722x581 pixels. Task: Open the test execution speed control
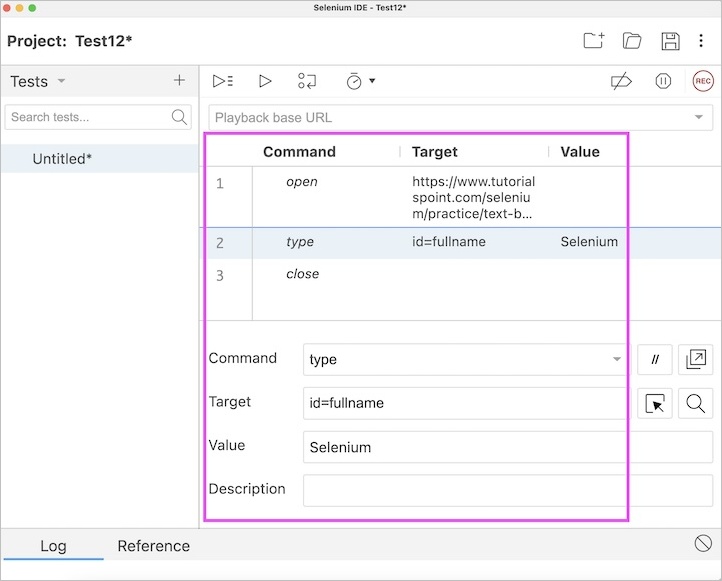tap(360, 81)
